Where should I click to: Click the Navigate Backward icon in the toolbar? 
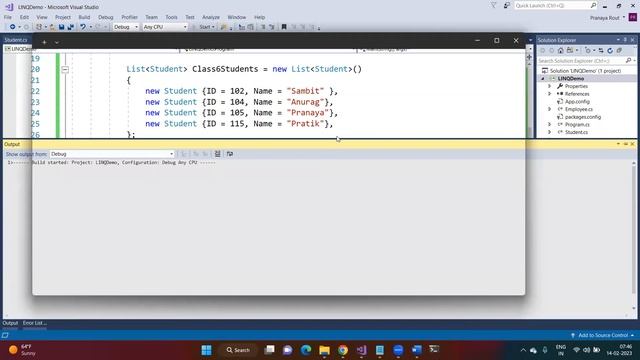point(13,27)
